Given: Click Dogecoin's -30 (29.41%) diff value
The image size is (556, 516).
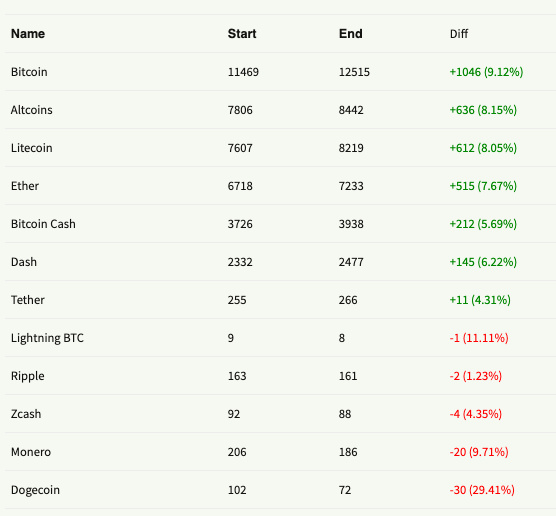Looking at the screenshot, I should point(482,490).
